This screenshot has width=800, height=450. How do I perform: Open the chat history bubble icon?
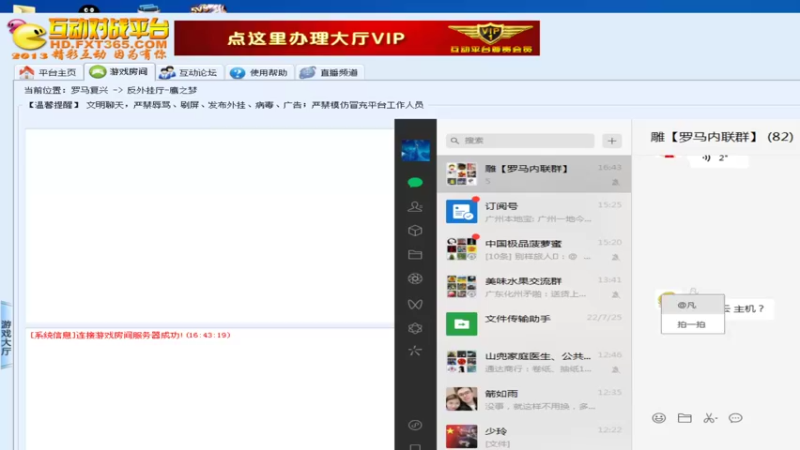point(735,418)
